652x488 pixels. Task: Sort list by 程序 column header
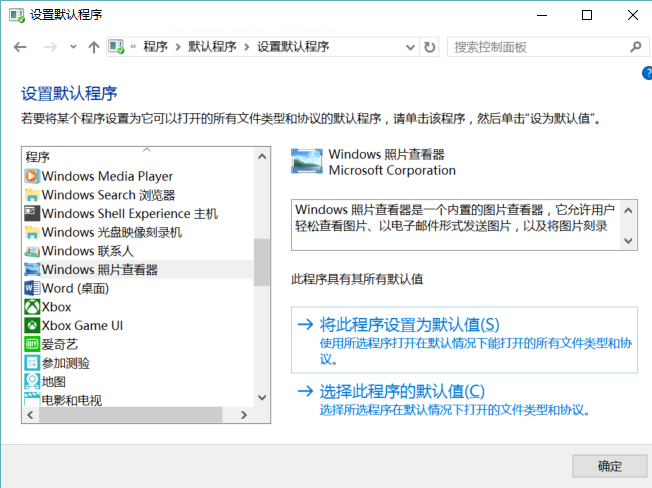click(138, 157)
